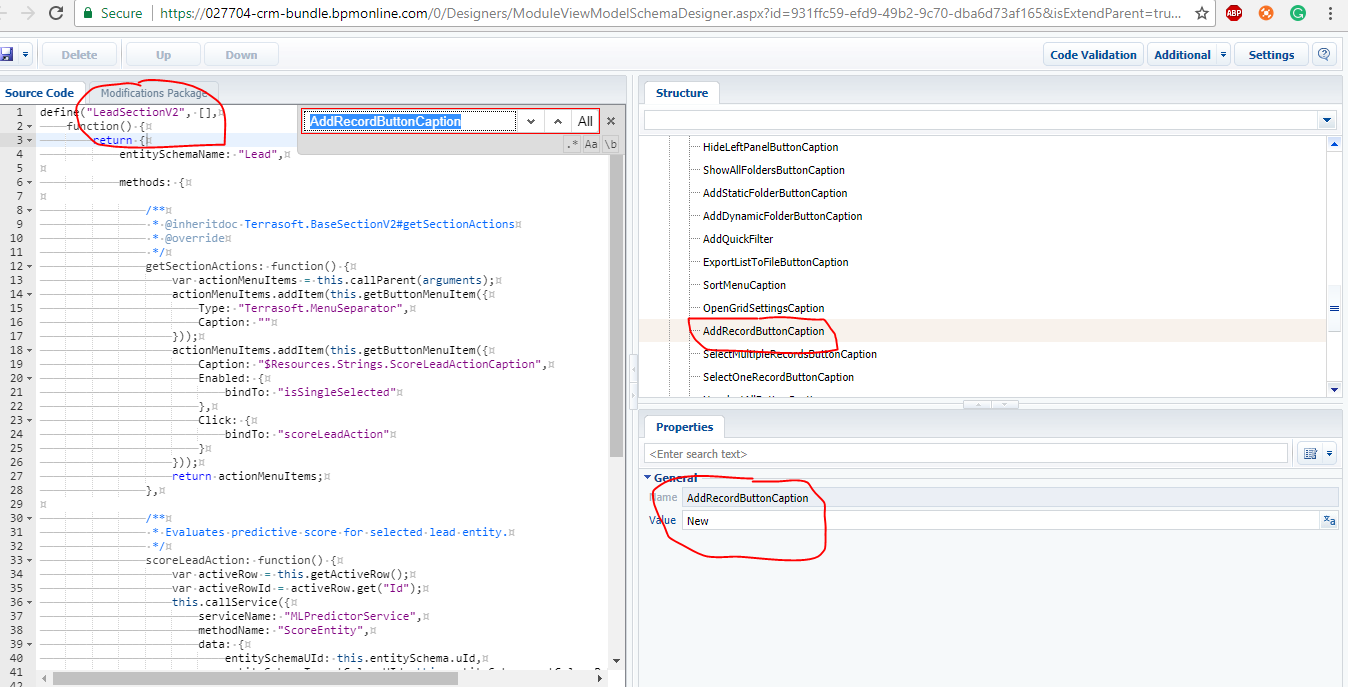1348x687 pixels.
Task: Run Code Validation
Action: (1093, 55)
